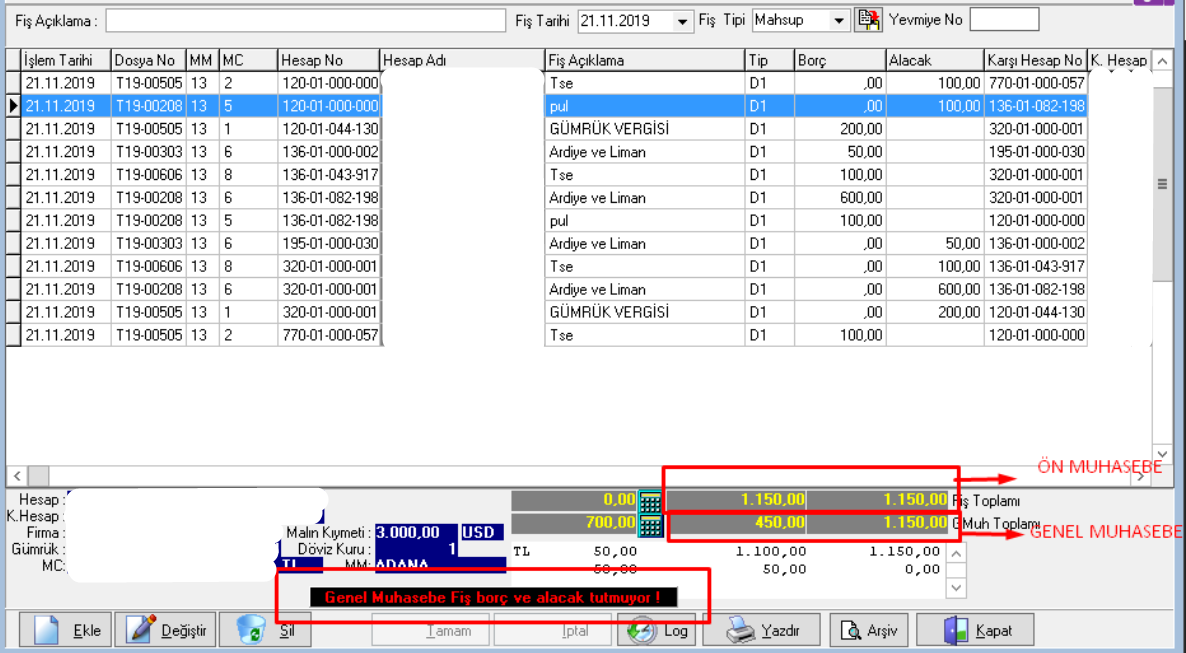Click the Tip column header

pos(769,61)
